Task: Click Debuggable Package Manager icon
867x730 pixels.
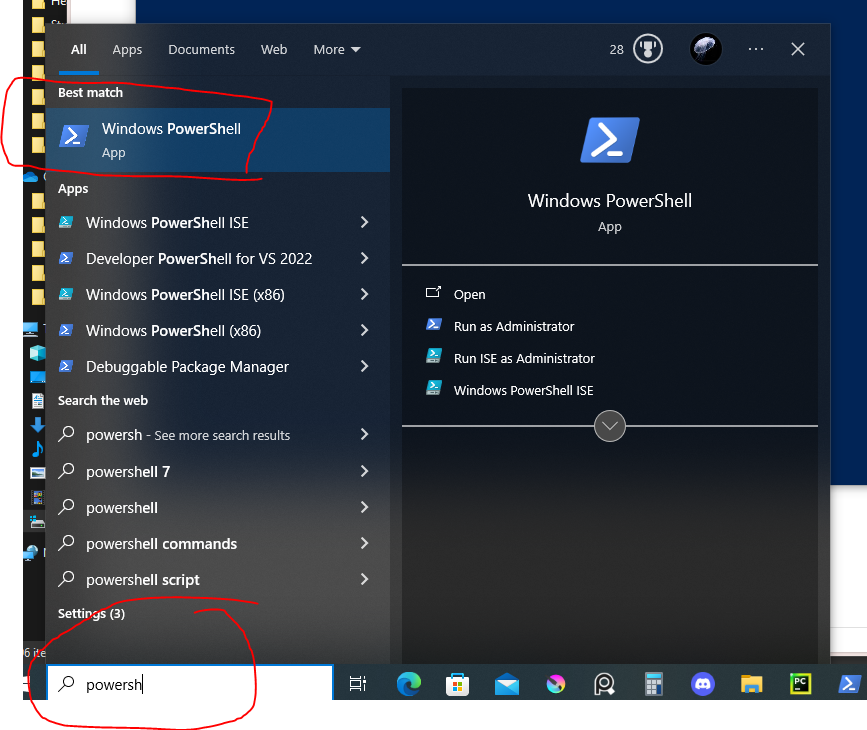Action: point(66,366)
